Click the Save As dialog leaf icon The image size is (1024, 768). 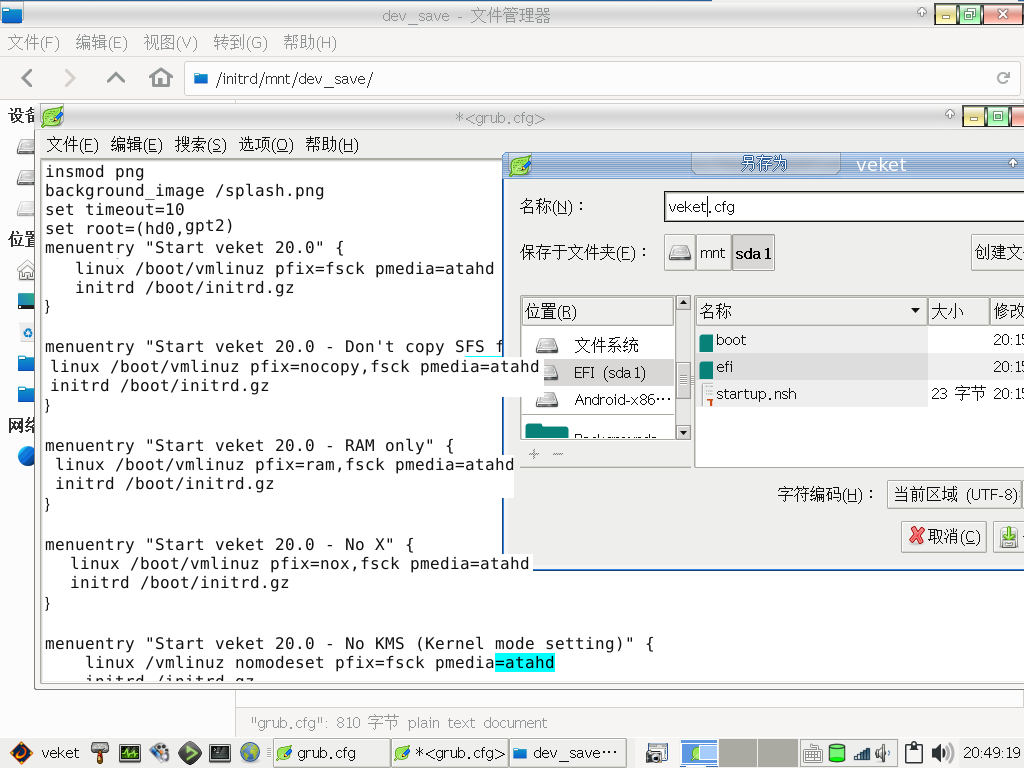(x=520, y=165)
